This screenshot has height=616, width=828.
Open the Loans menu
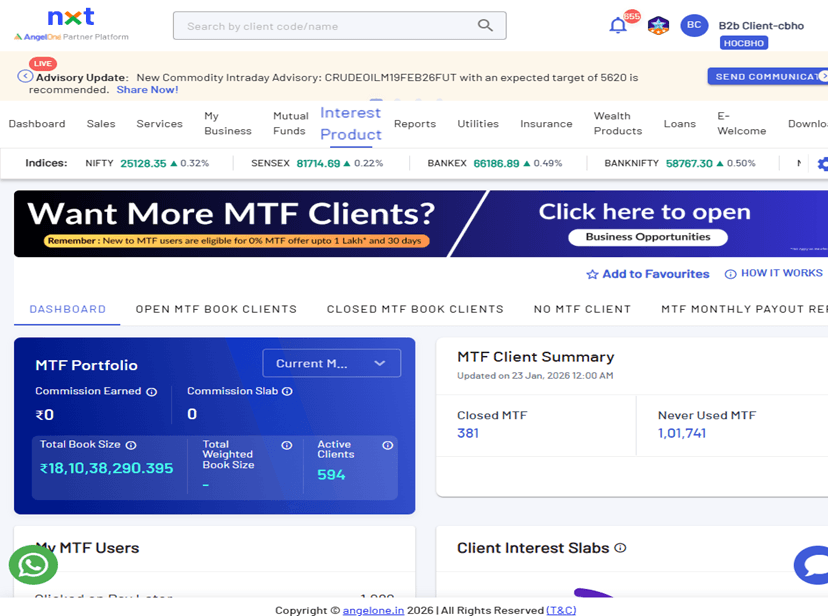coord(680,124)
